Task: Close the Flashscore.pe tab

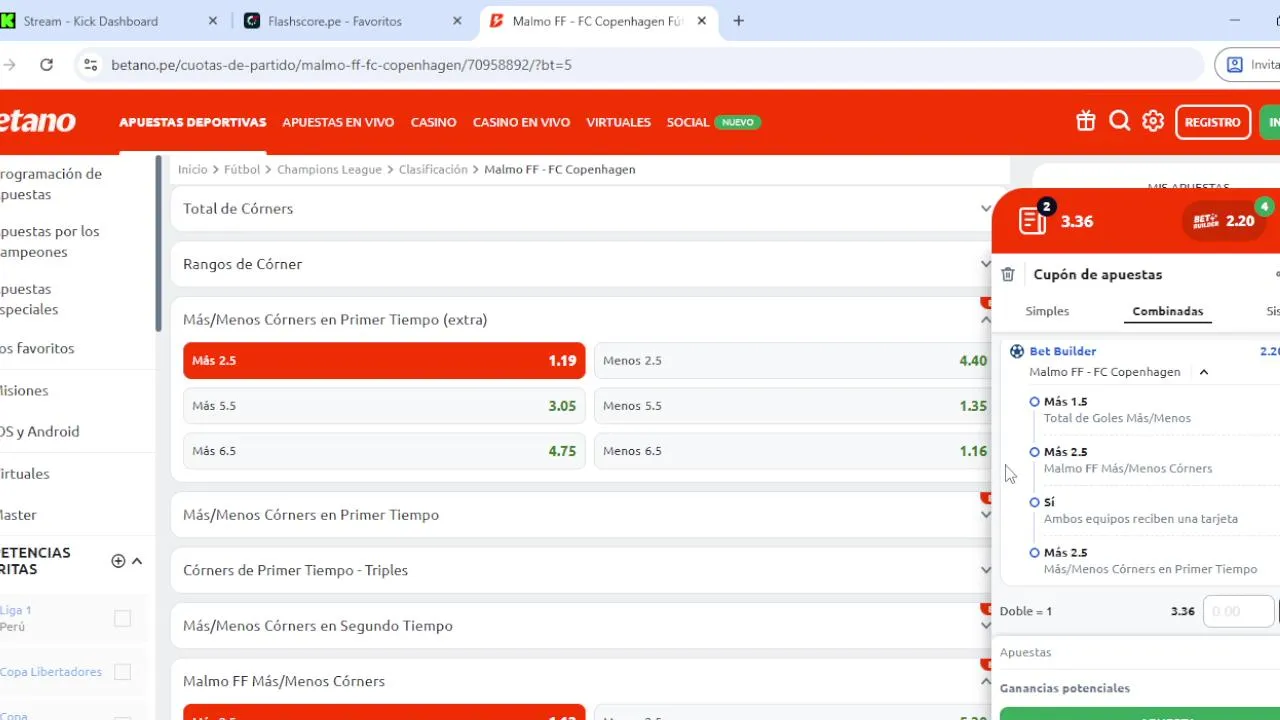Action: (456, 21)
